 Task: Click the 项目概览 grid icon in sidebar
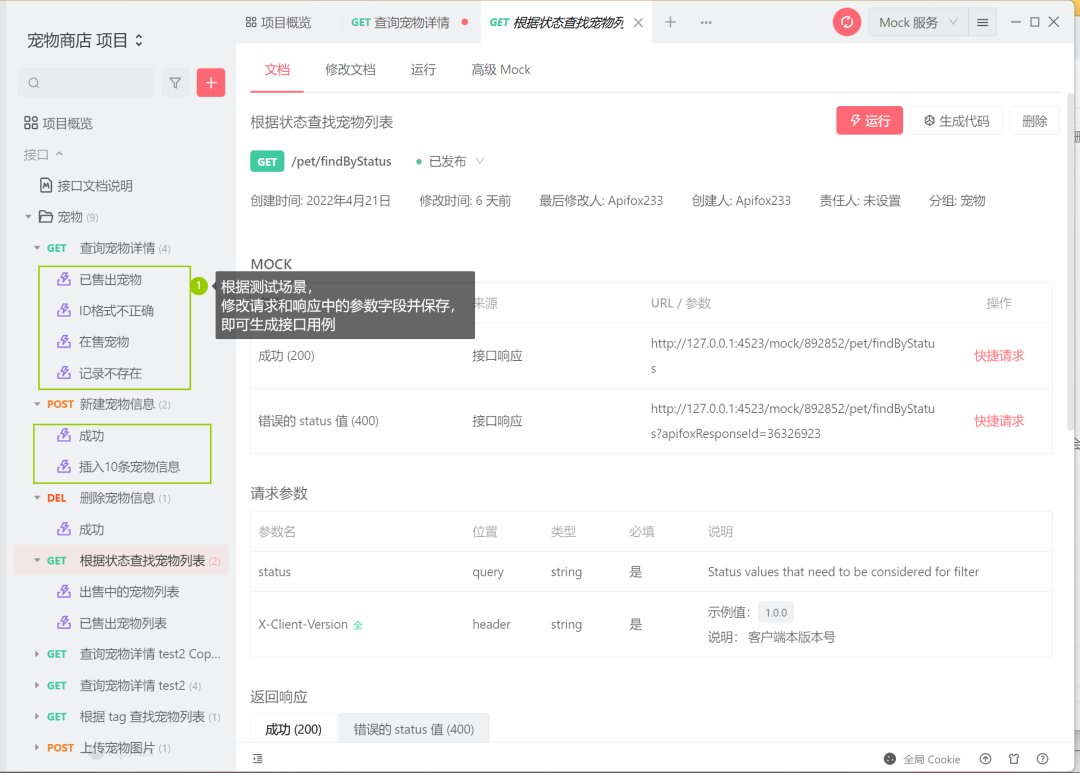point(30,123)
